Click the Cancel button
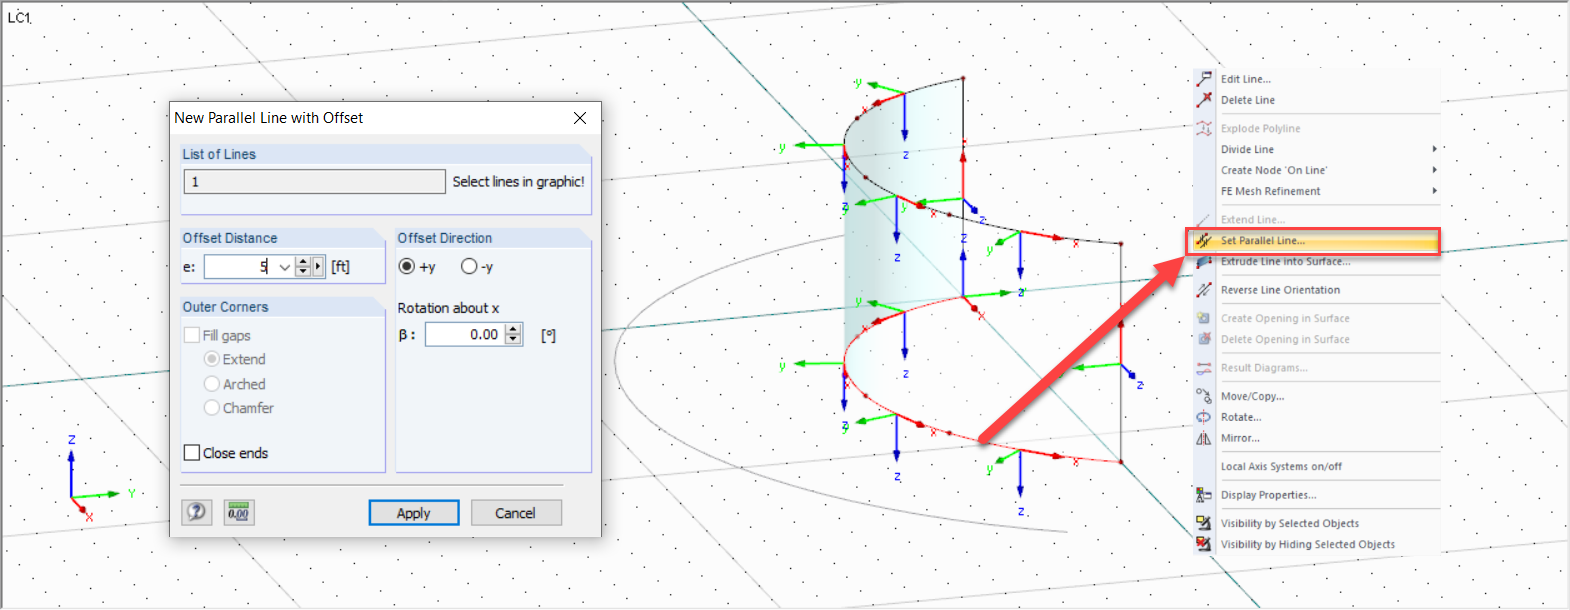The image size is (1570, 610). [516, 513]
